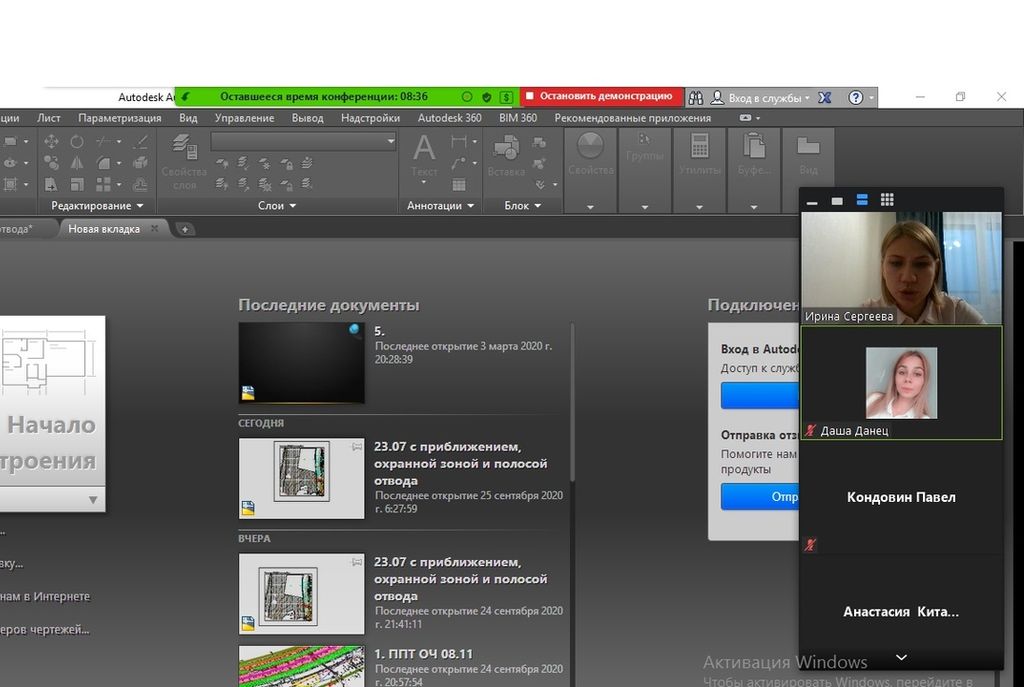The width and height of the screenshot is (1024, 687).
Task: Click Остановить демонстрацию to stop sharing
Action: [x=601, y=97]
